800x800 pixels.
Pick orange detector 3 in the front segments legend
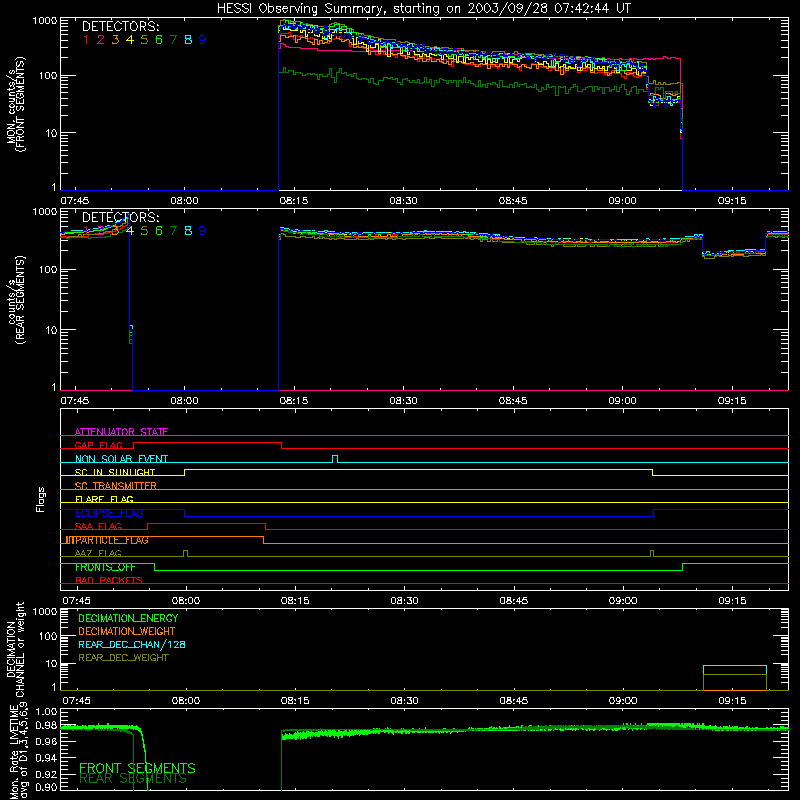(x=115, y=40)
